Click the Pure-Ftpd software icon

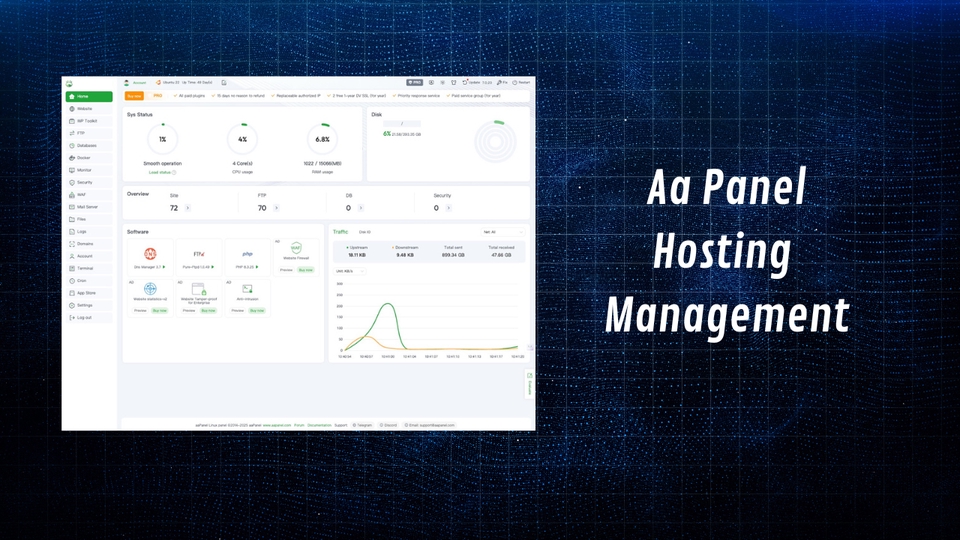coord(198,254)
